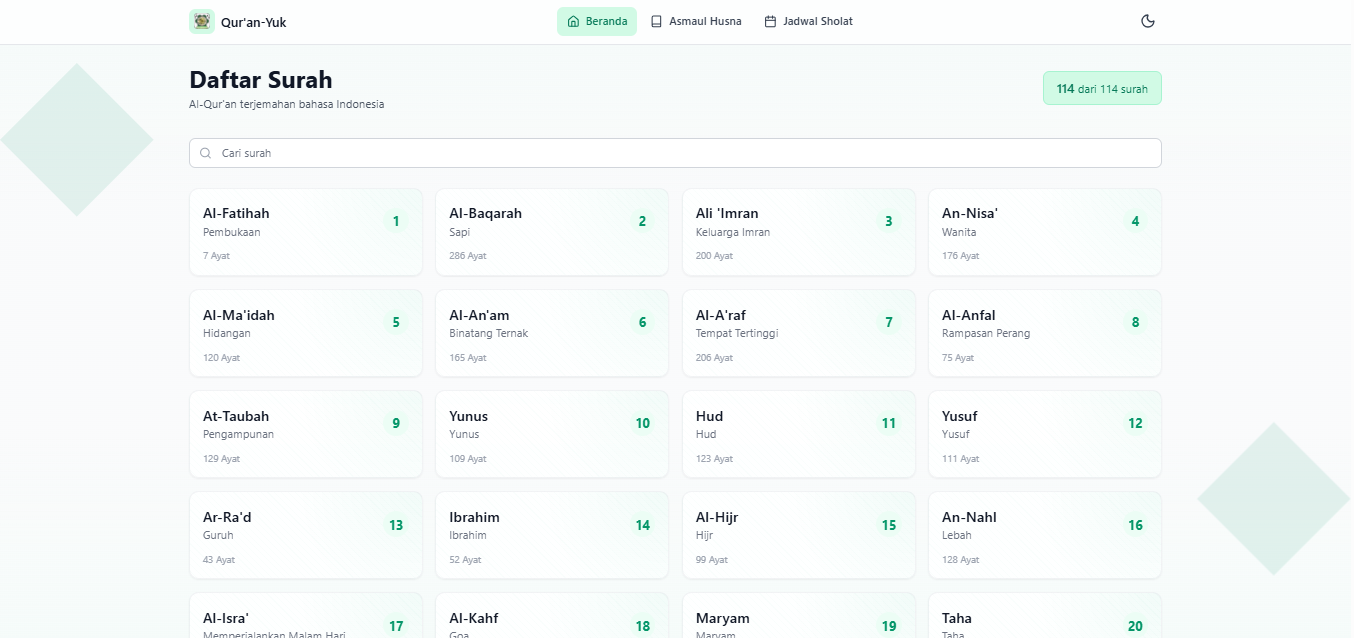Click the number 13 badge on Ar-Ra'd
1354x638 pixels.
pos(396,525)
